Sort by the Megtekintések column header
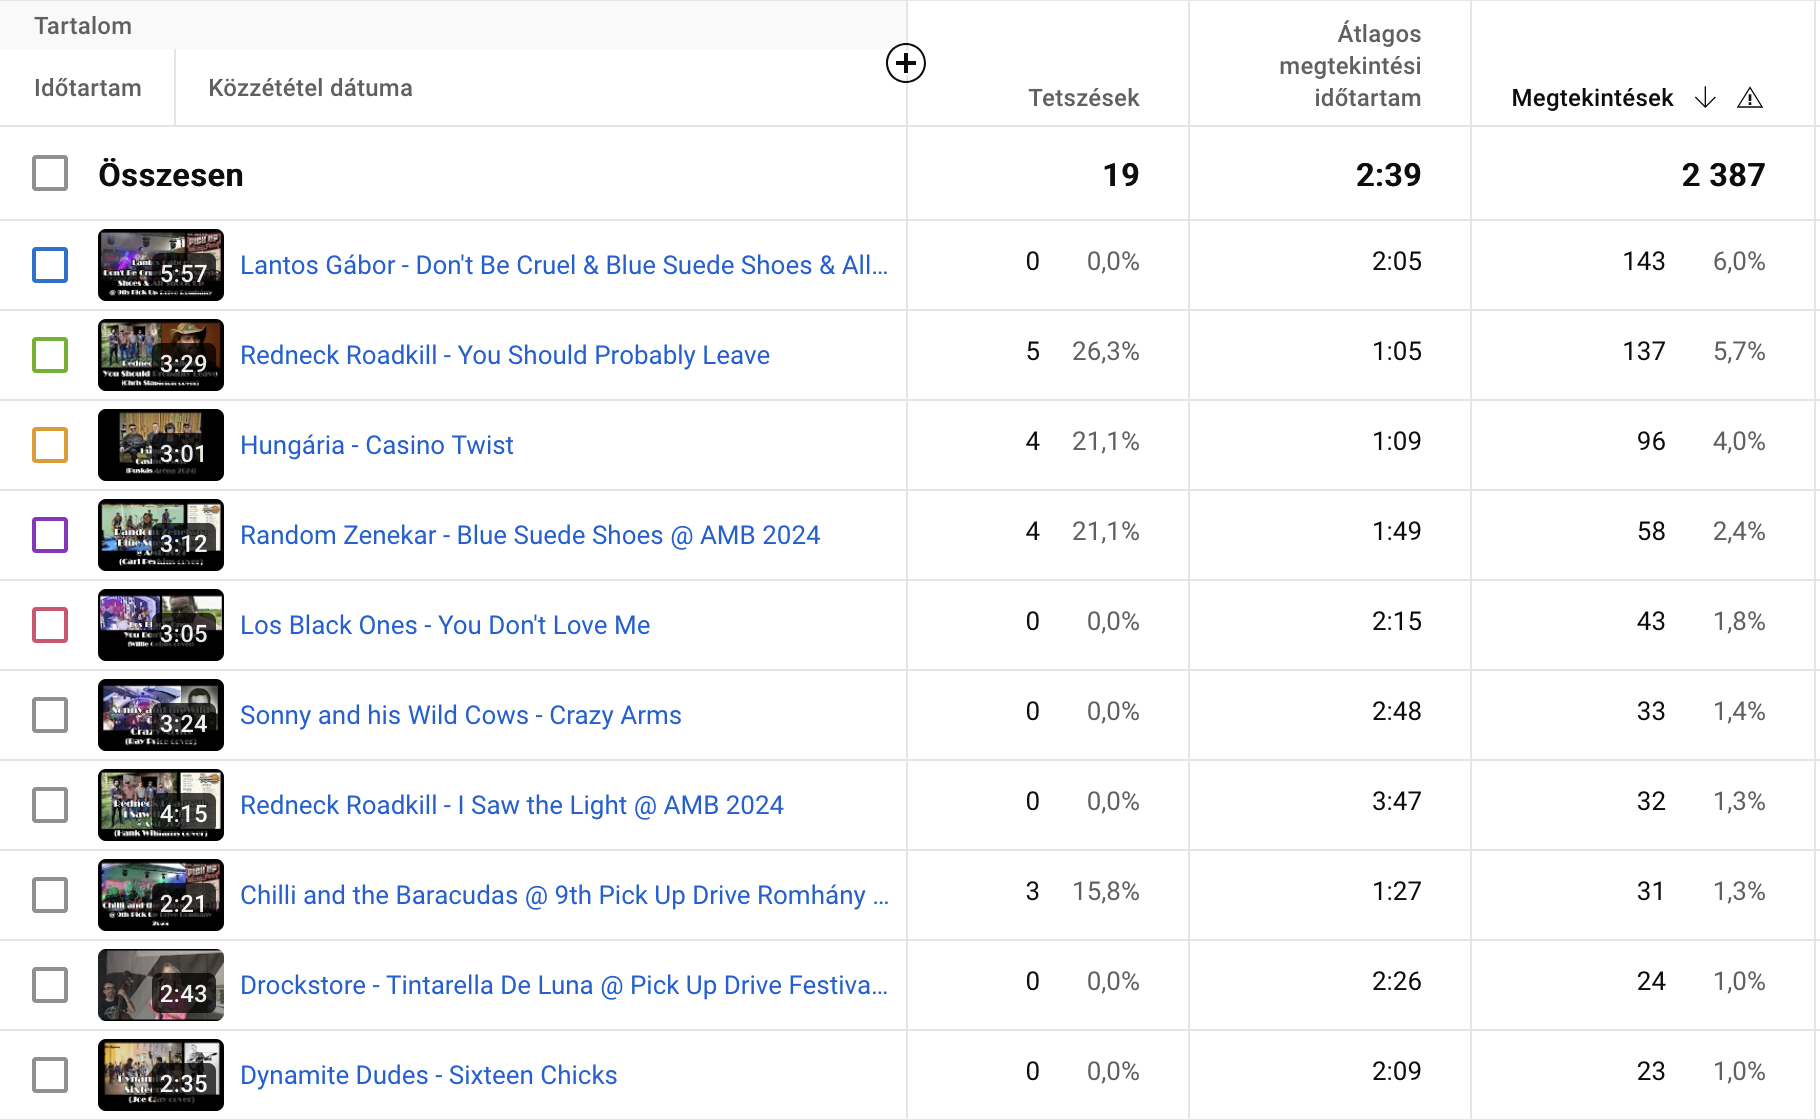This screenshot has width=1820, height=1120. (x=1592, y=98)
